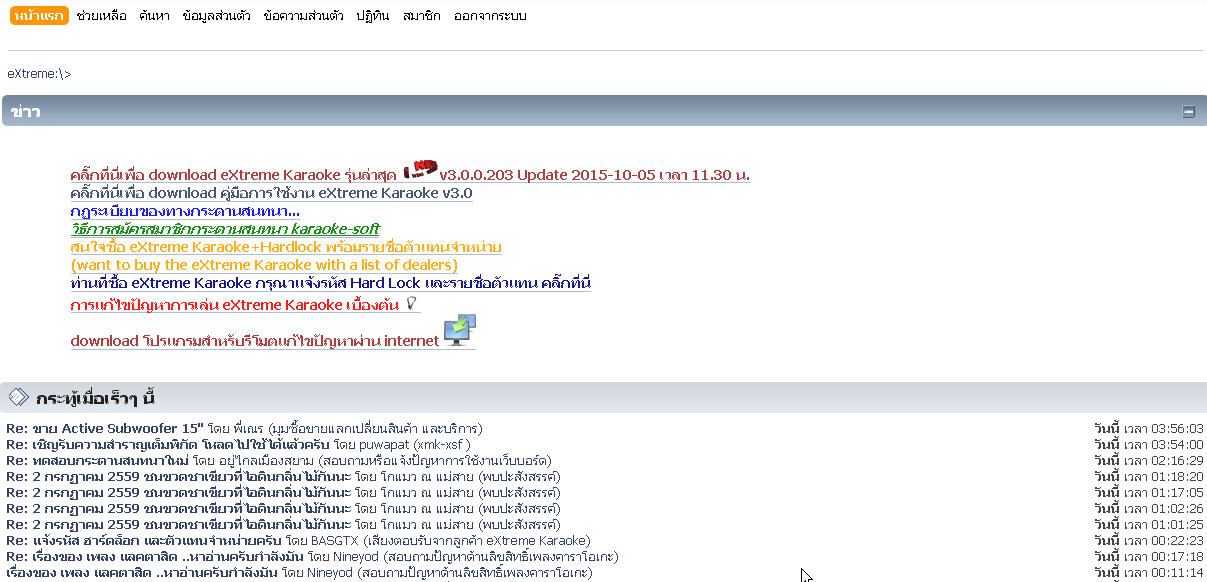Open author พี่เณร profile link
Image resolution: width=1207 pixels, height=582 pixels.
tap(248, 429)
